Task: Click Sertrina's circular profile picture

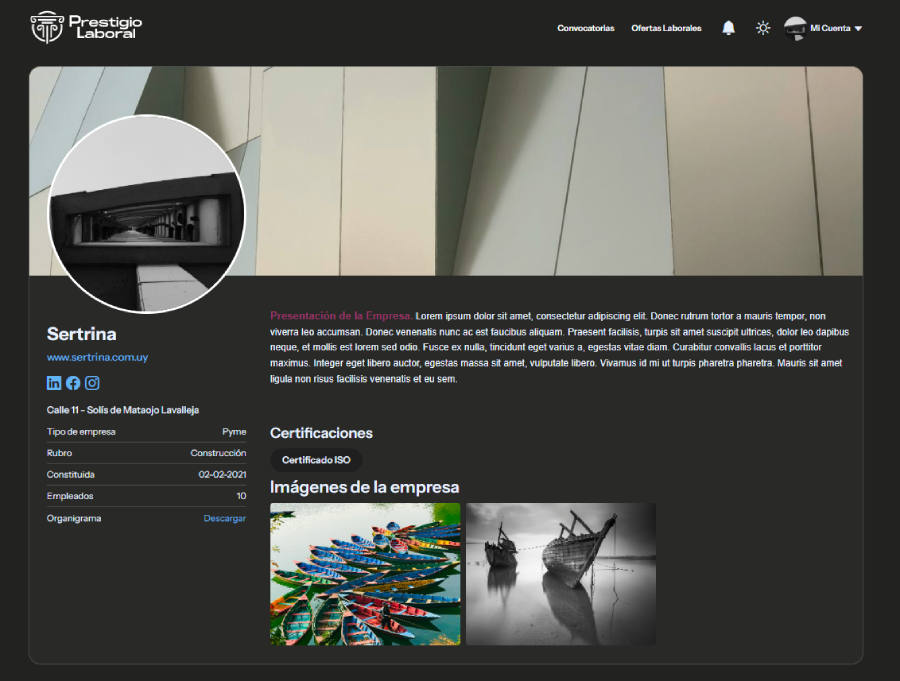Action: (x=146, y=214)
